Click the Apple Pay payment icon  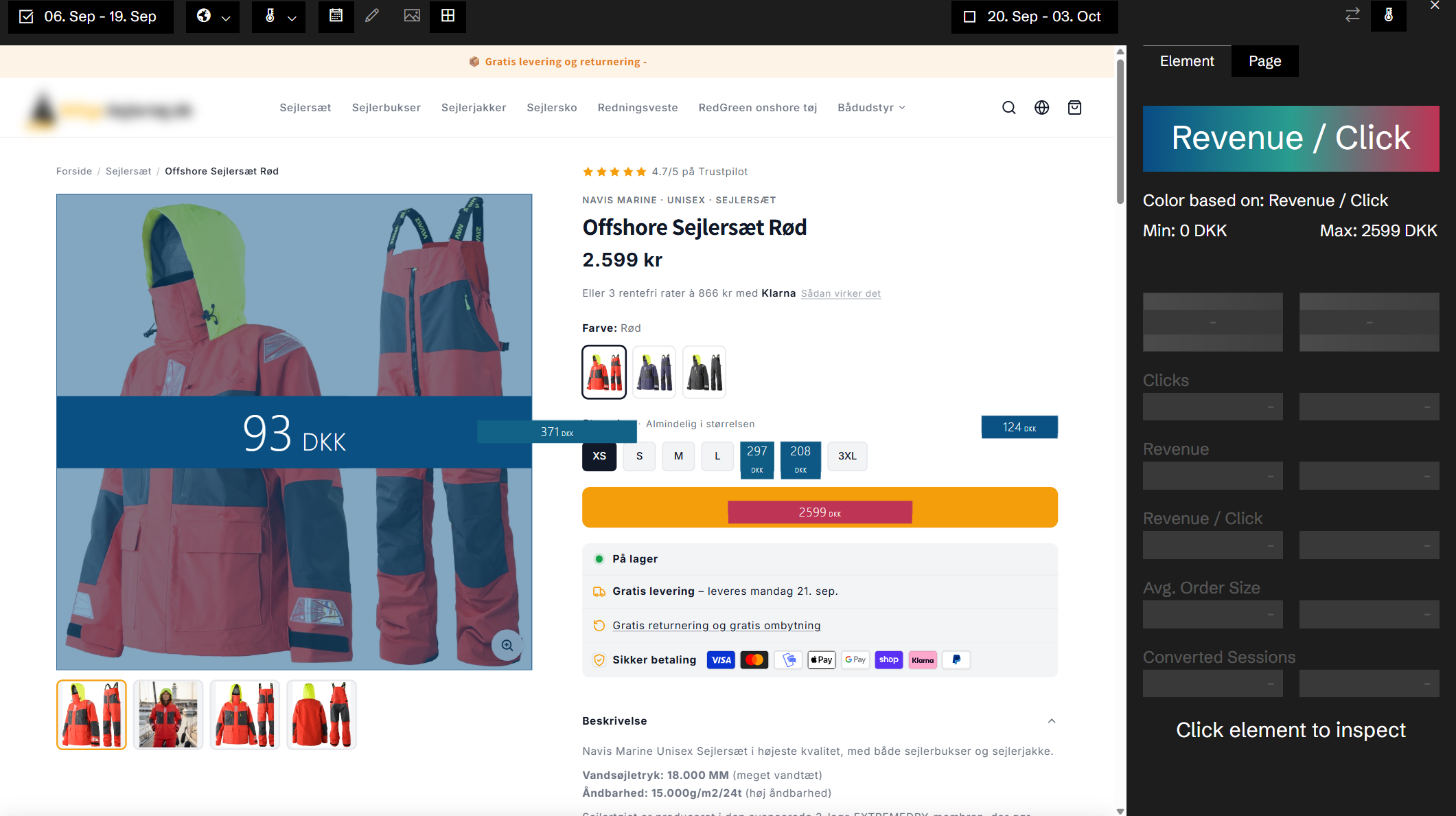tap(821, 660)
